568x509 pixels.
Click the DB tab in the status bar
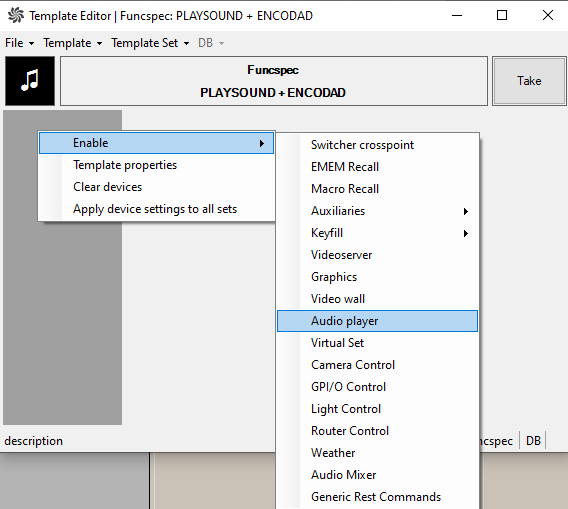pyautogui.click(x=533, y=441)
